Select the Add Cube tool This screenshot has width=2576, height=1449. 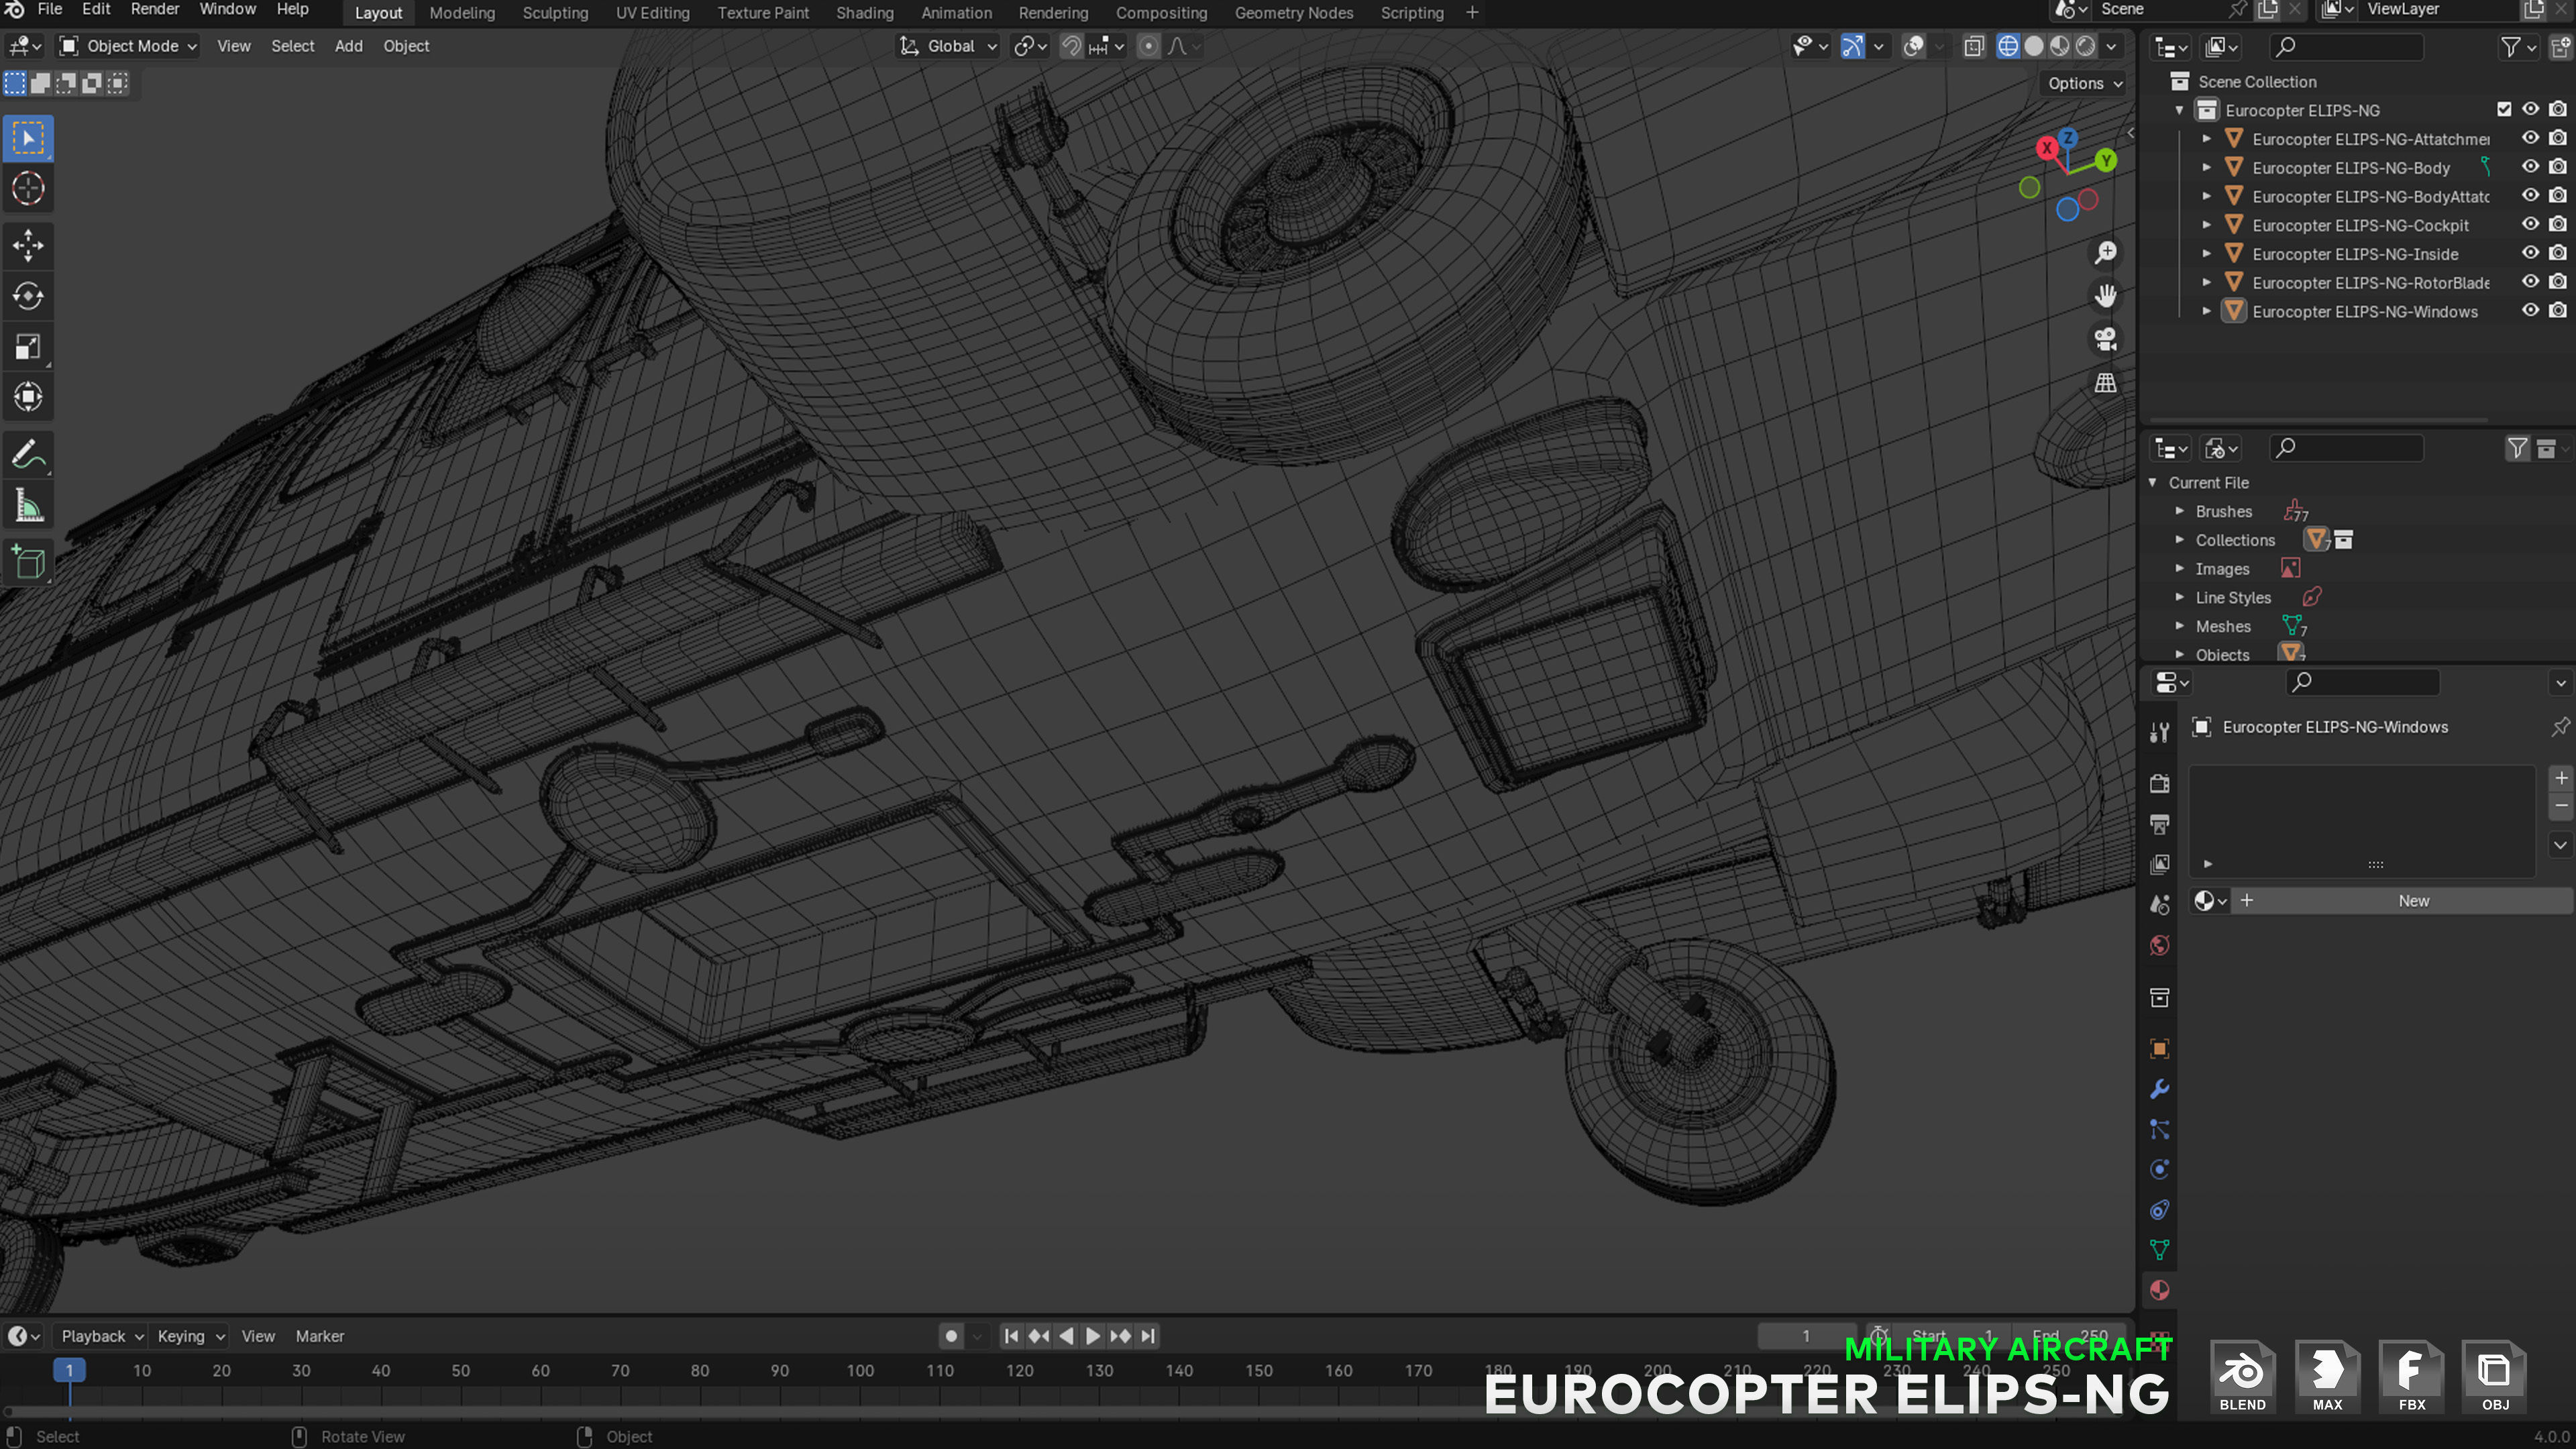click(x=28, y=563)
